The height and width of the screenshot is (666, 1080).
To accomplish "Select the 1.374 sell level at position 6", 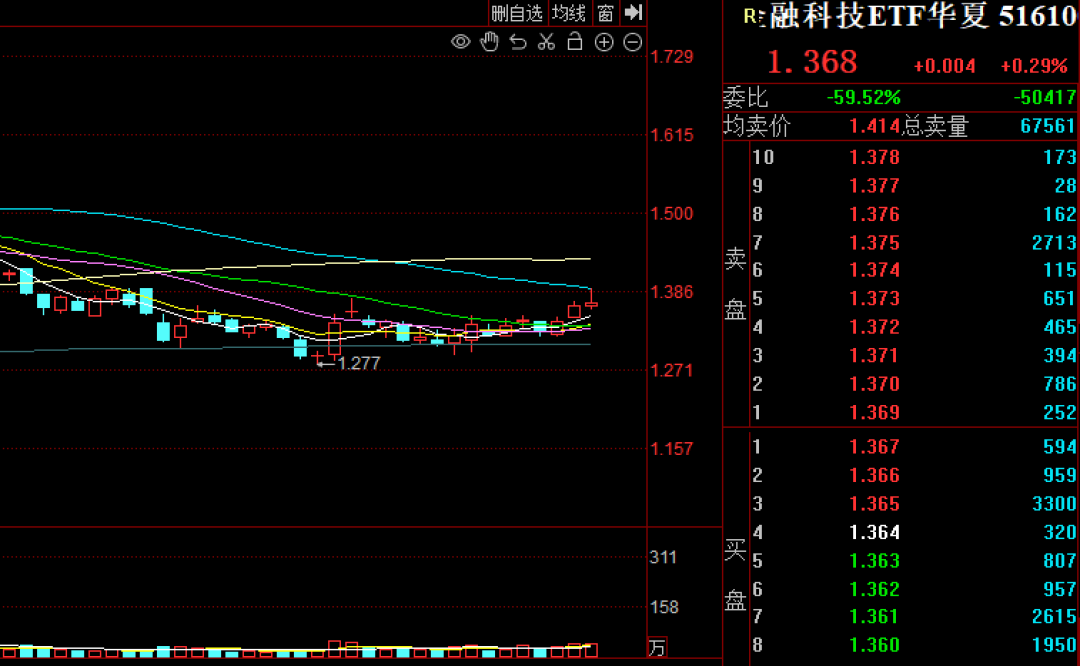I will coord(873,270).
